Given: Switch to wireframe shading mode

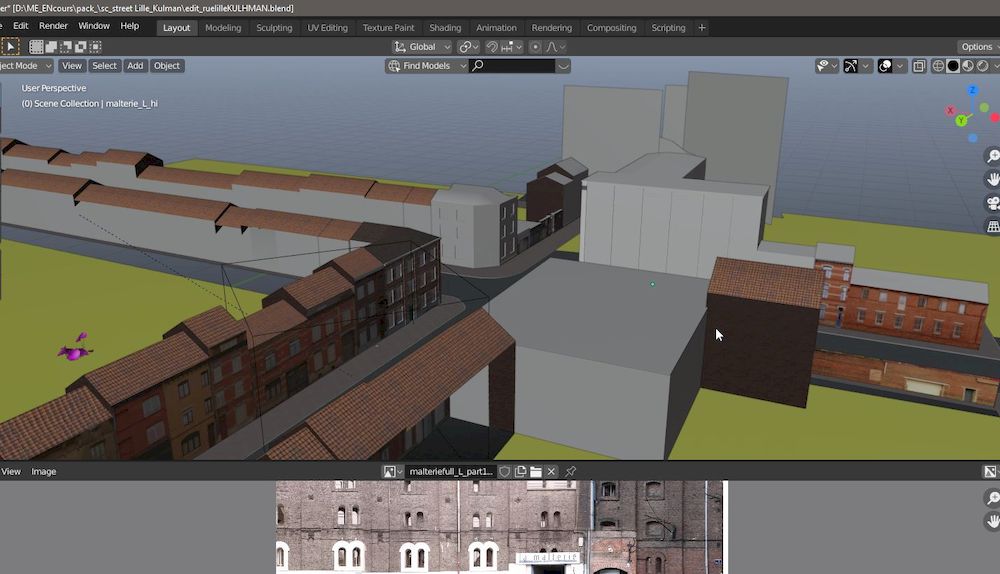Looking at the screenshot, I should (x=938, y=66).
